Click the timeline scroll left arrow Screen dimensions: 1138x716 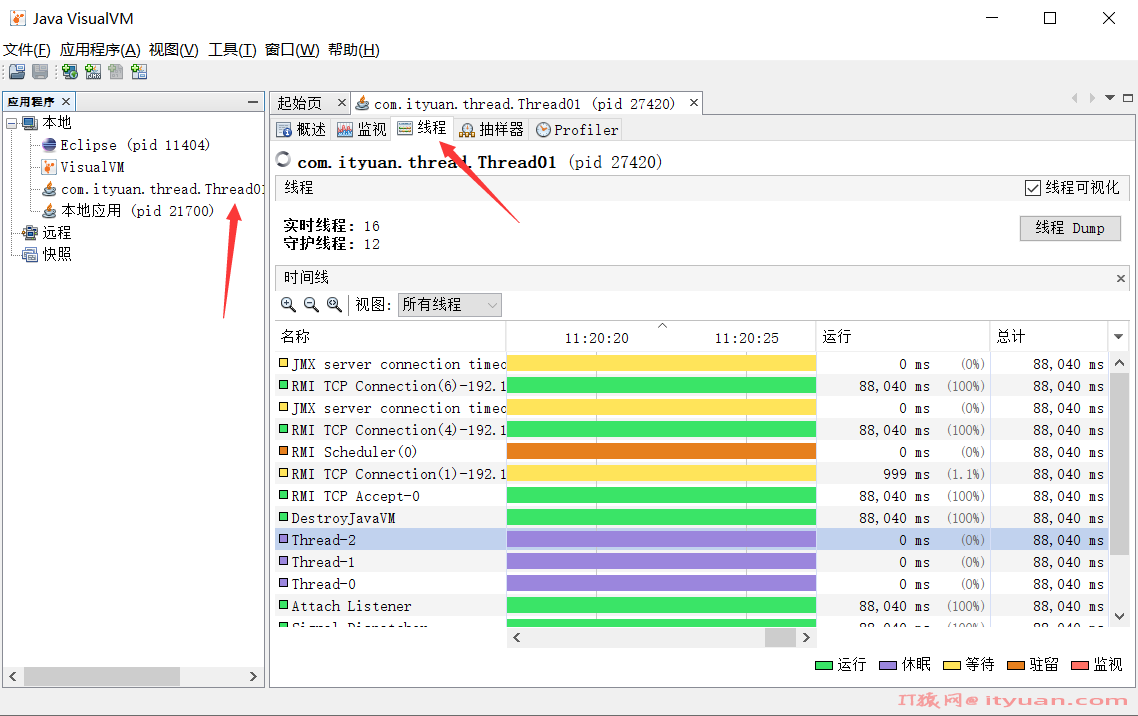(516, 638)
